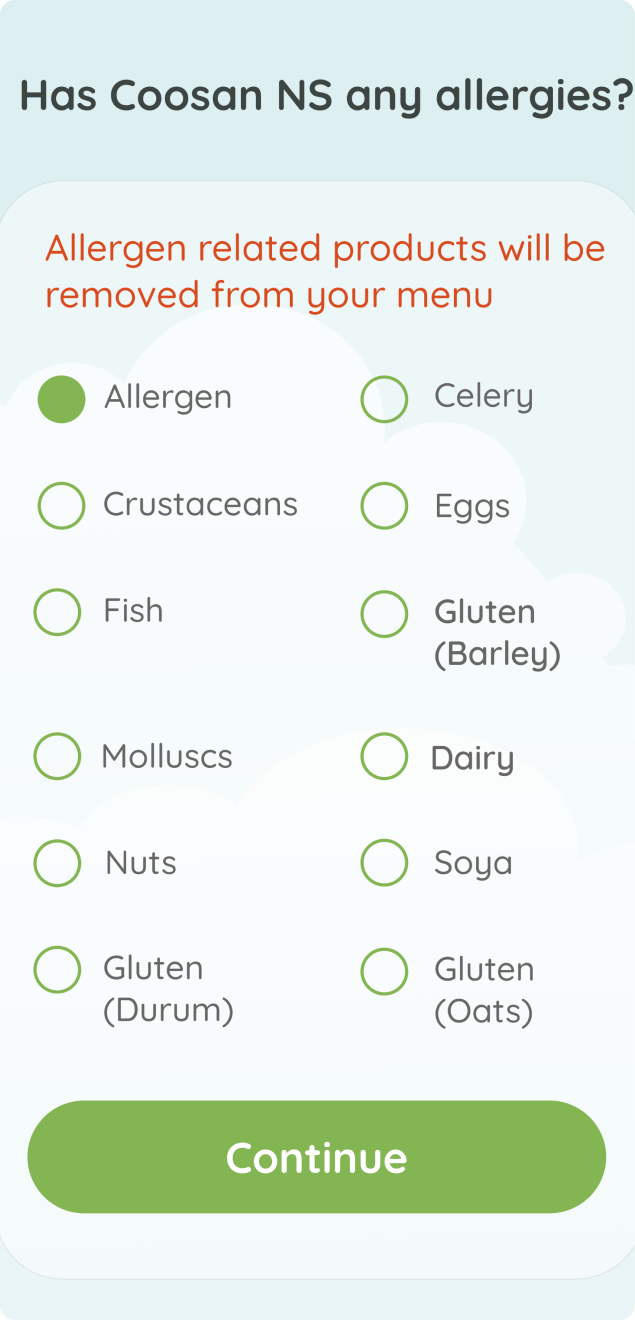Tap the Molluscs label text
Viewport: 635px width, 1320px height.
[167, 757]
